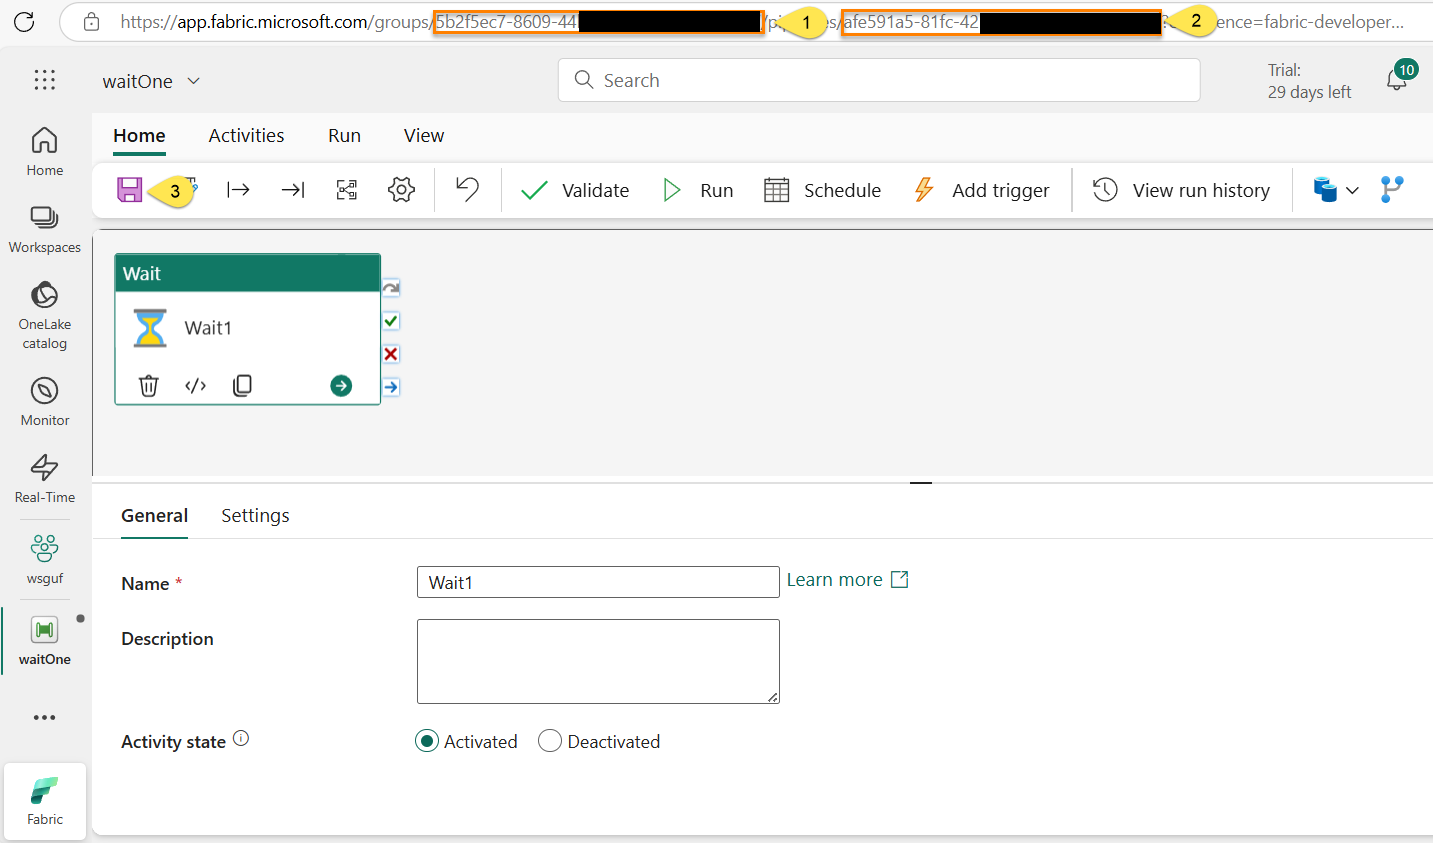Open View run history

pyautogui.click(x=1181, y=190)
